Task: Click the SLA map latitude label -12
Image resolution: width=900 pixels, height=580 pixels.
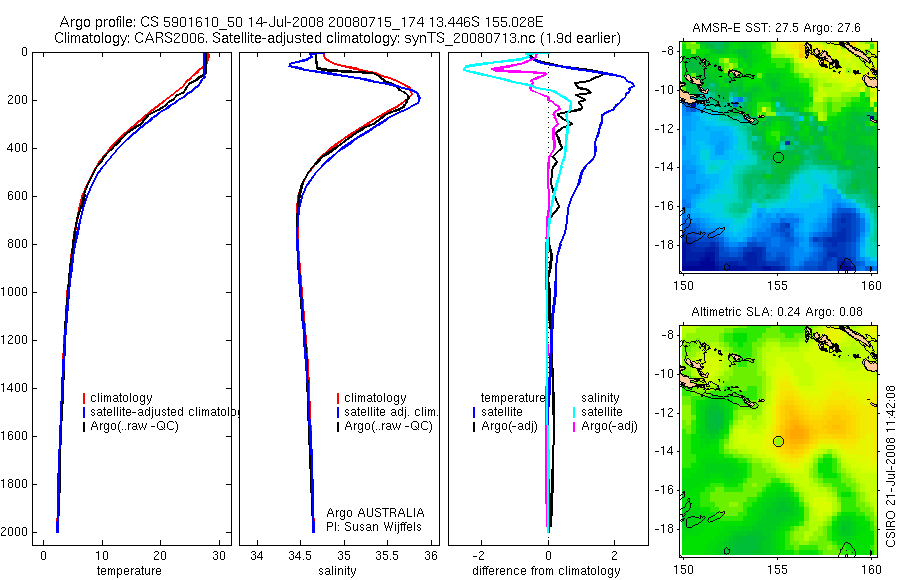Action: pos(664,413)
